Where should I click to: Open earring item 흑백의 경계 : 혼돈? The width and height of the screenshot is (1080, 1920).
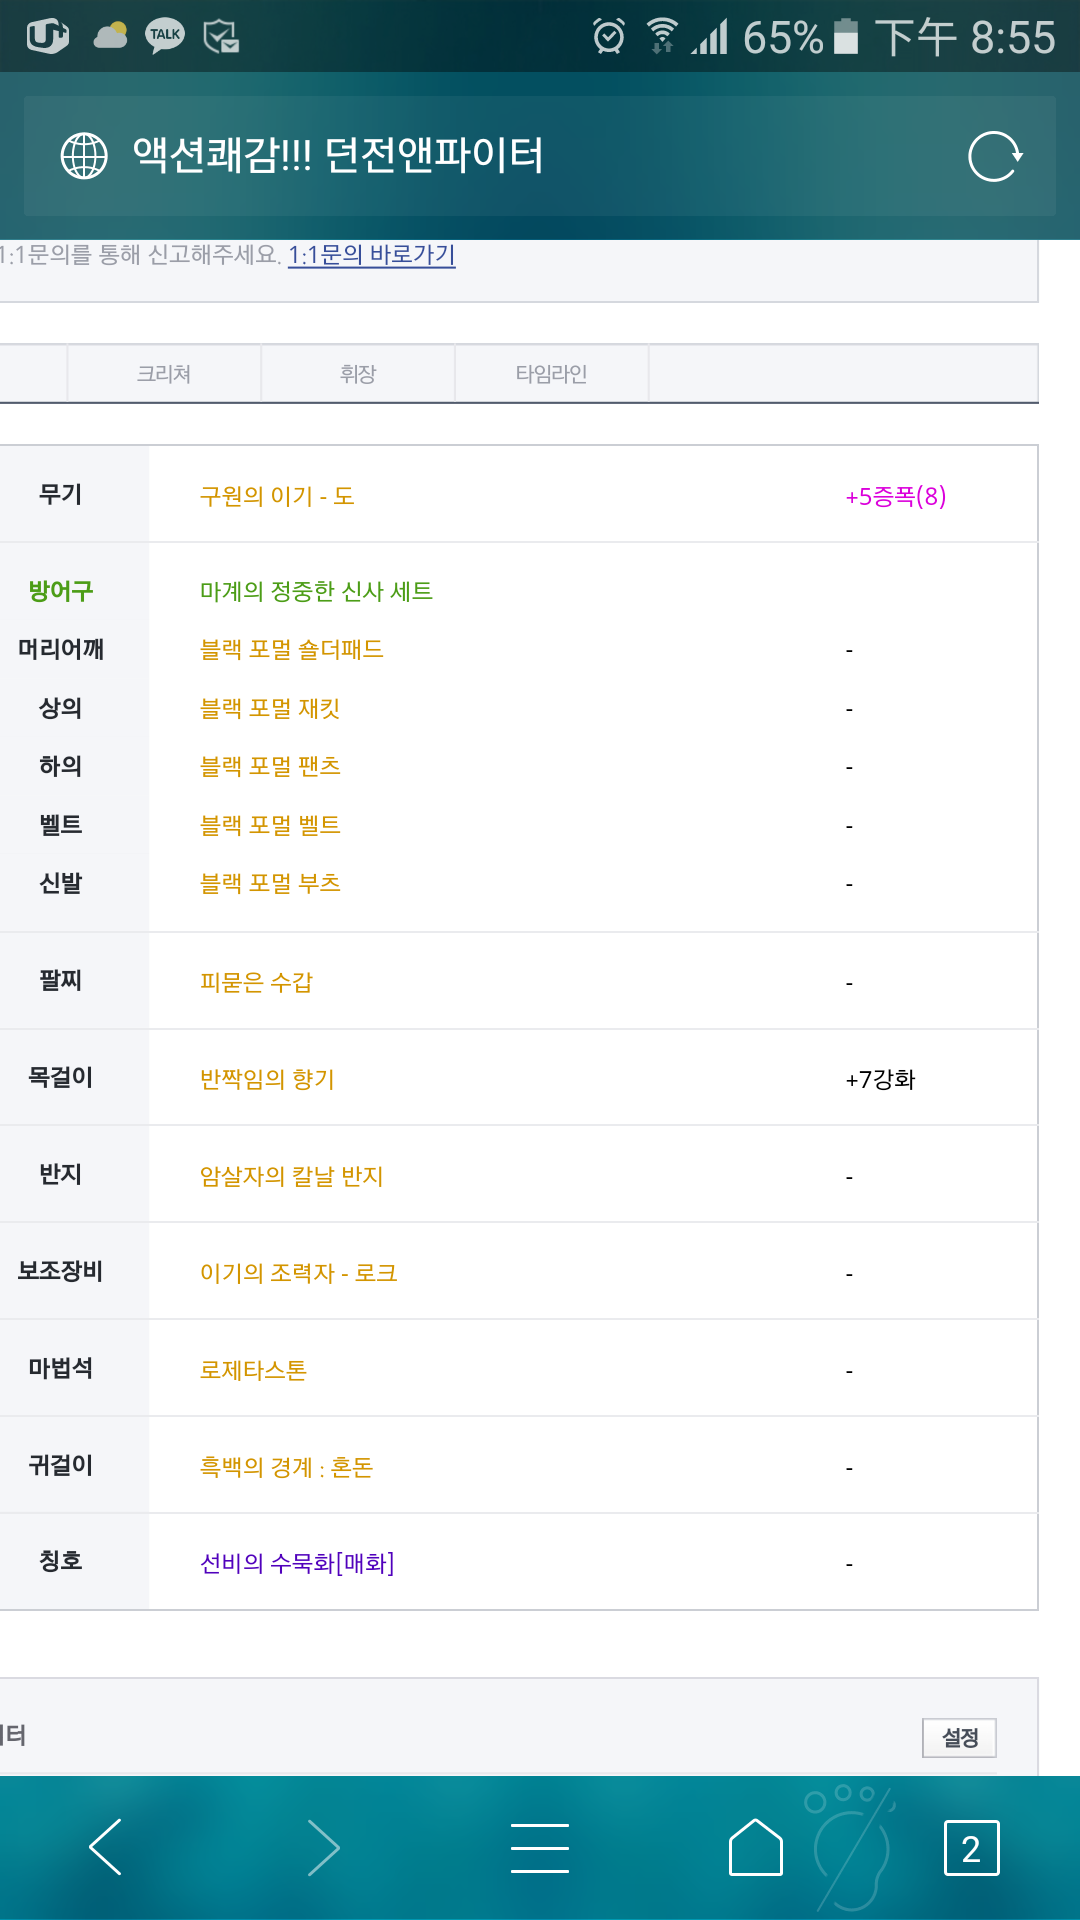pos(286,1467)
